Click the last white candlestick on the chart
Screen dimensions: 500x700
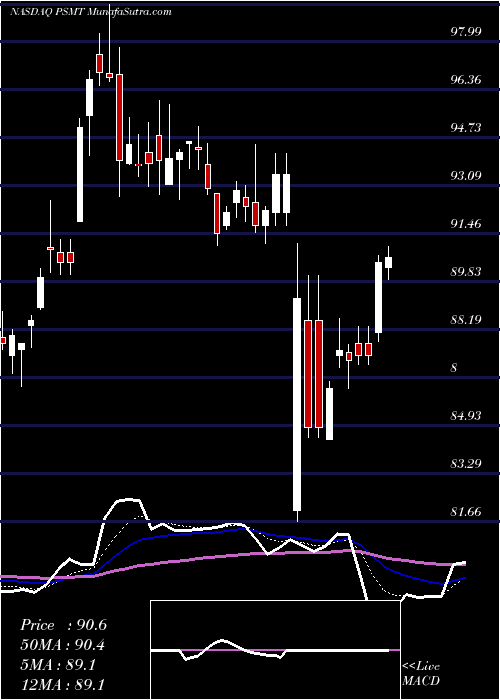(x=388, y=262)
